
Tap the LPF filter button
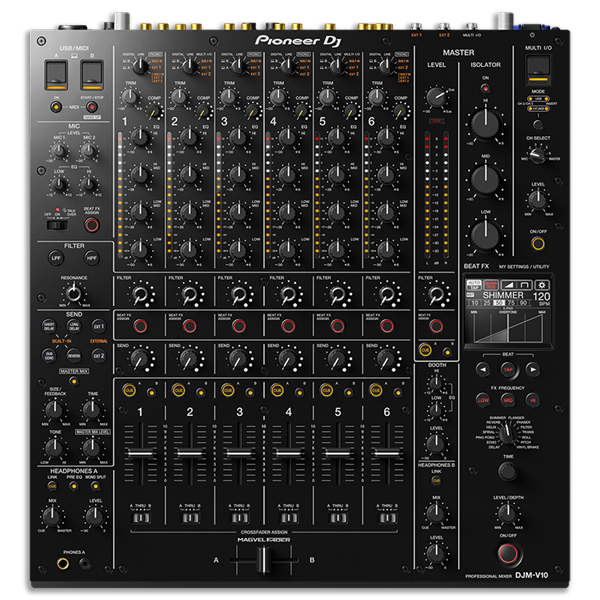(x=56, y=258)
